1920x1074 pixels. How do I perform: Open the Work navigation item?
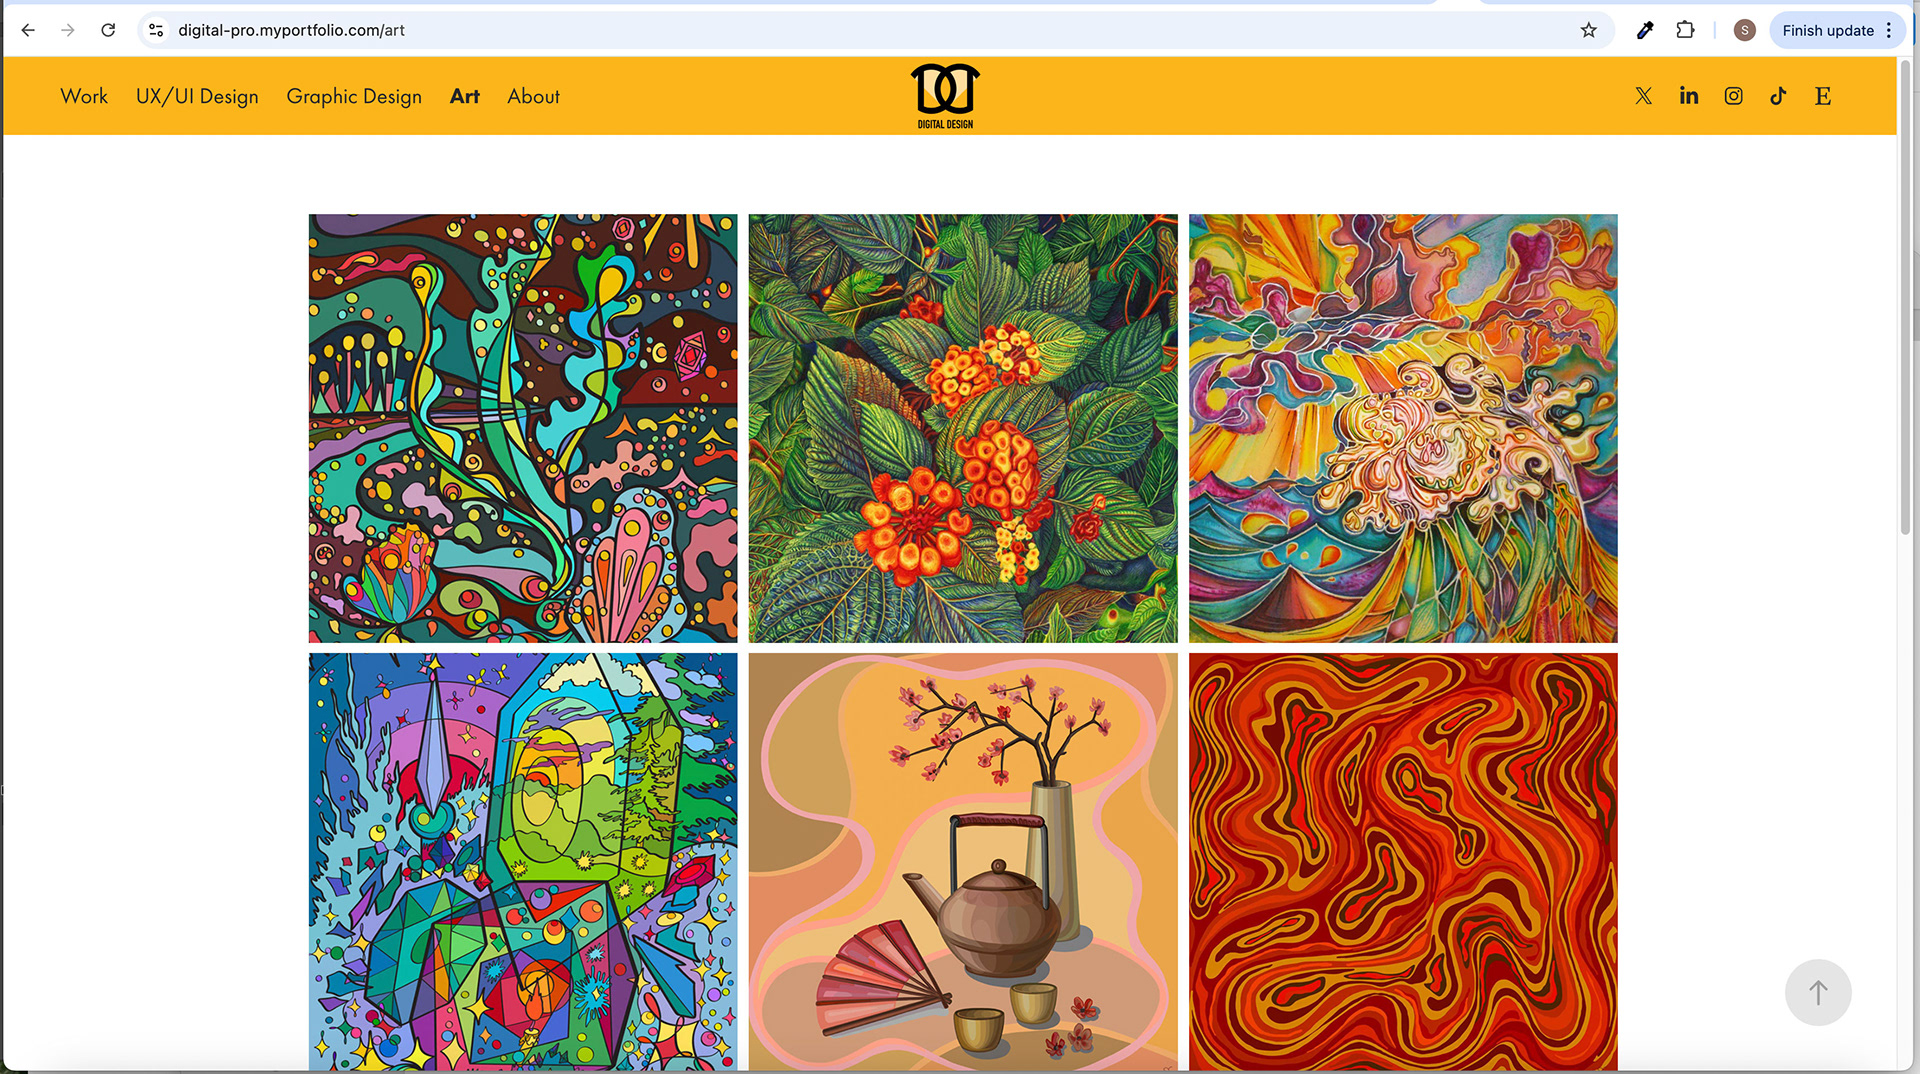[84, 96]
